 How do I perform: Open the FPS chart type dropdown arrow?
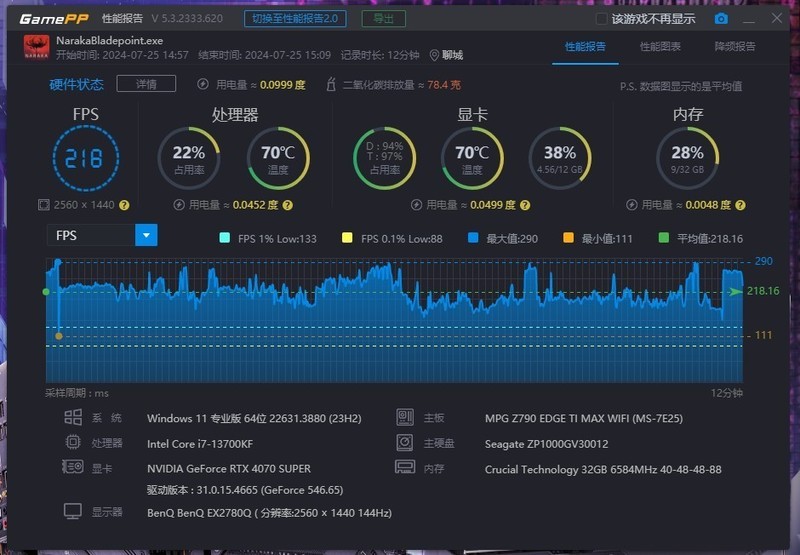[146, 235]
